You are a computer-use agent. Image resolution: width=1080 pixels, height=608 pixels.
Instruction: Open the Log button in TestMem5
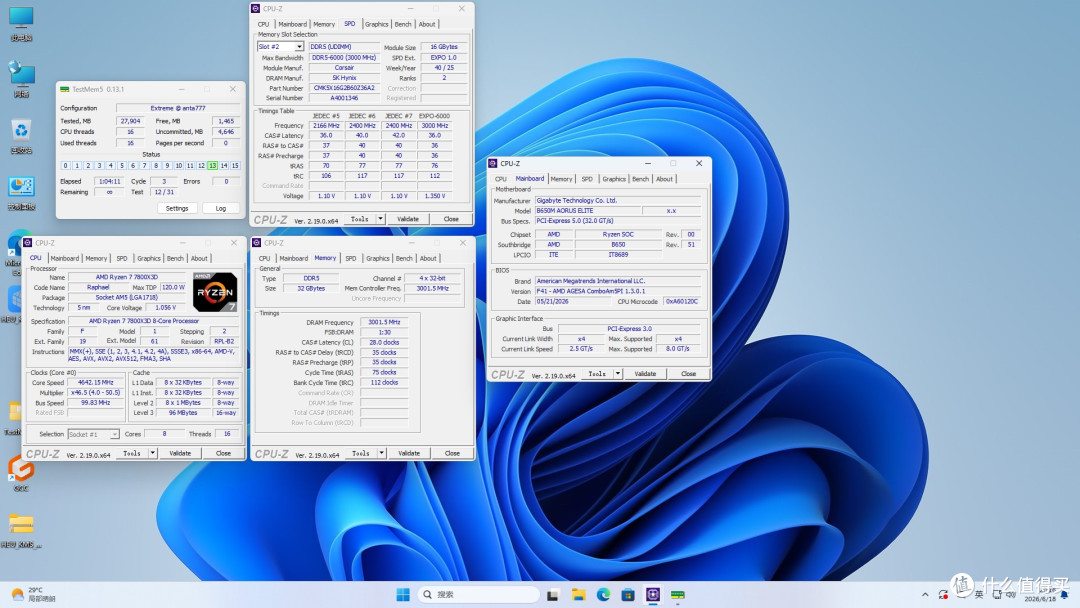coord(220,208)
